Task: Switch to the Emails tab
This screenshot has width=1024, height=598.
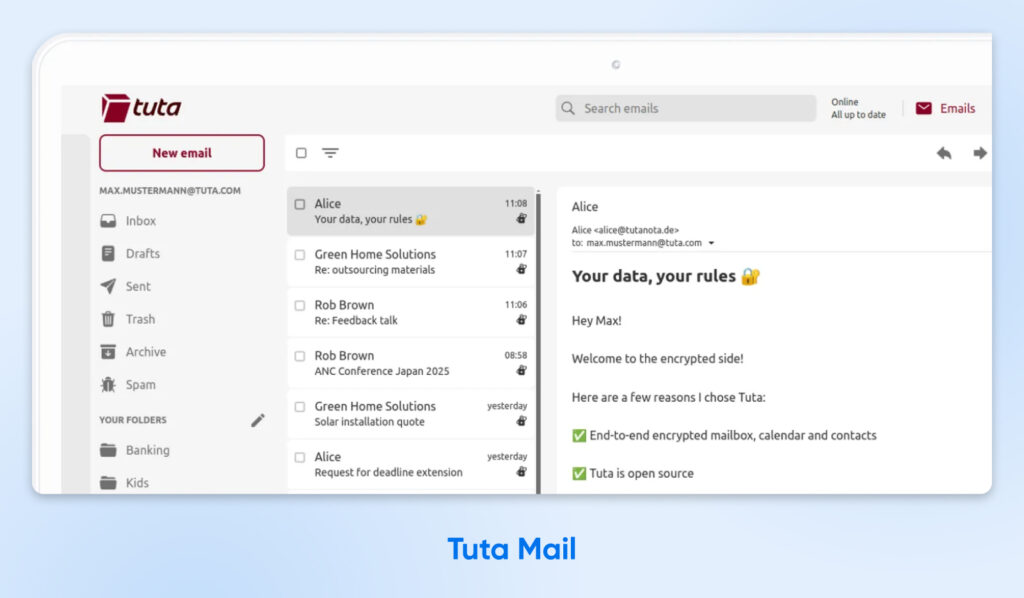Action: pos(945,108)
